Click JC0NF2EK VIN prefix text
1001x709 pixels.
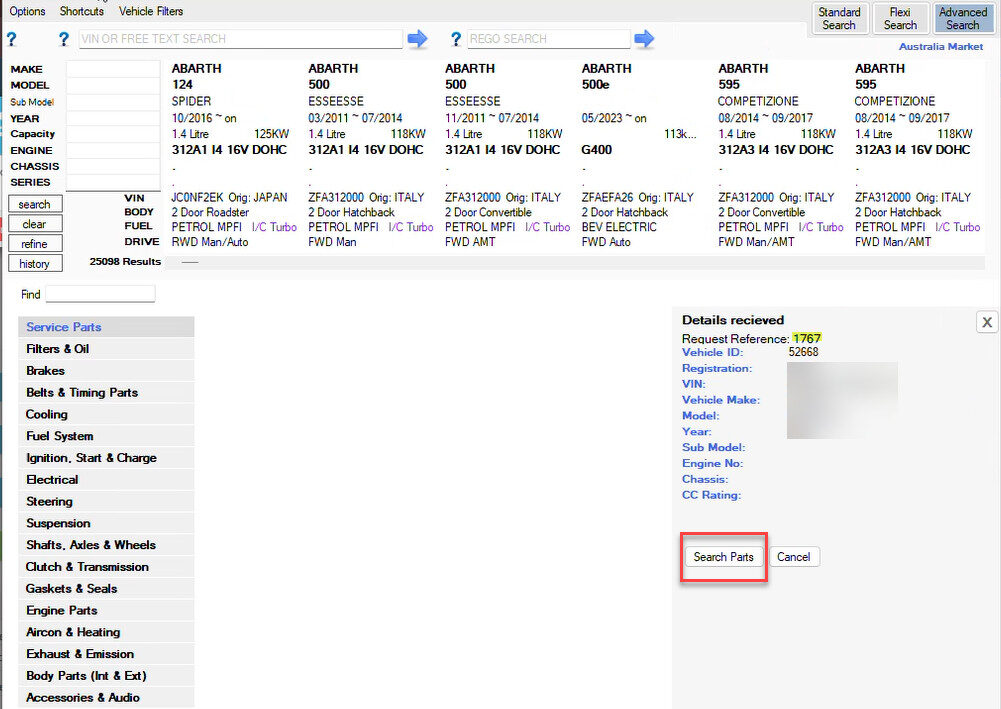[197, 197]
